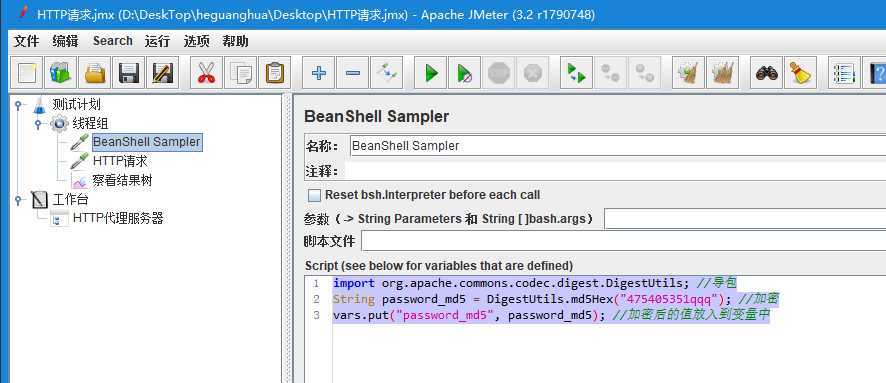The height and width of the screenshot is (383, 886).
Task: Click the Toggle tree arrows icon
Action: click(386, 73)
